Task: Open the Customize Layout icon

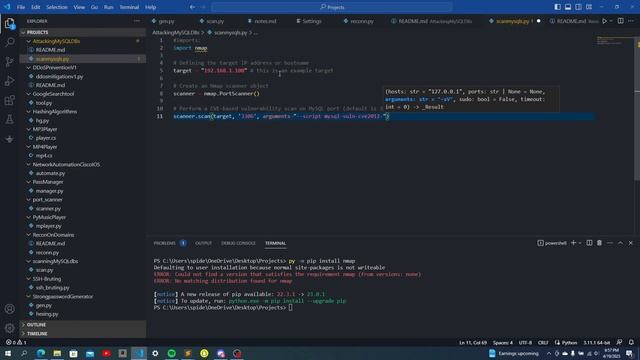Action: [589, 7]
